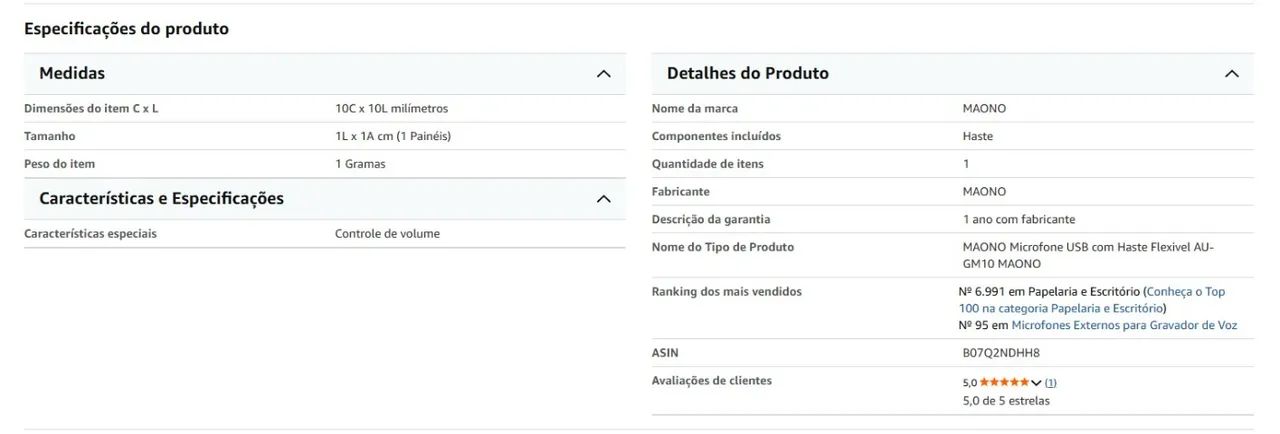
Task: Collapse the Detalhes do Produto chevron
Action: point(1231,74)
